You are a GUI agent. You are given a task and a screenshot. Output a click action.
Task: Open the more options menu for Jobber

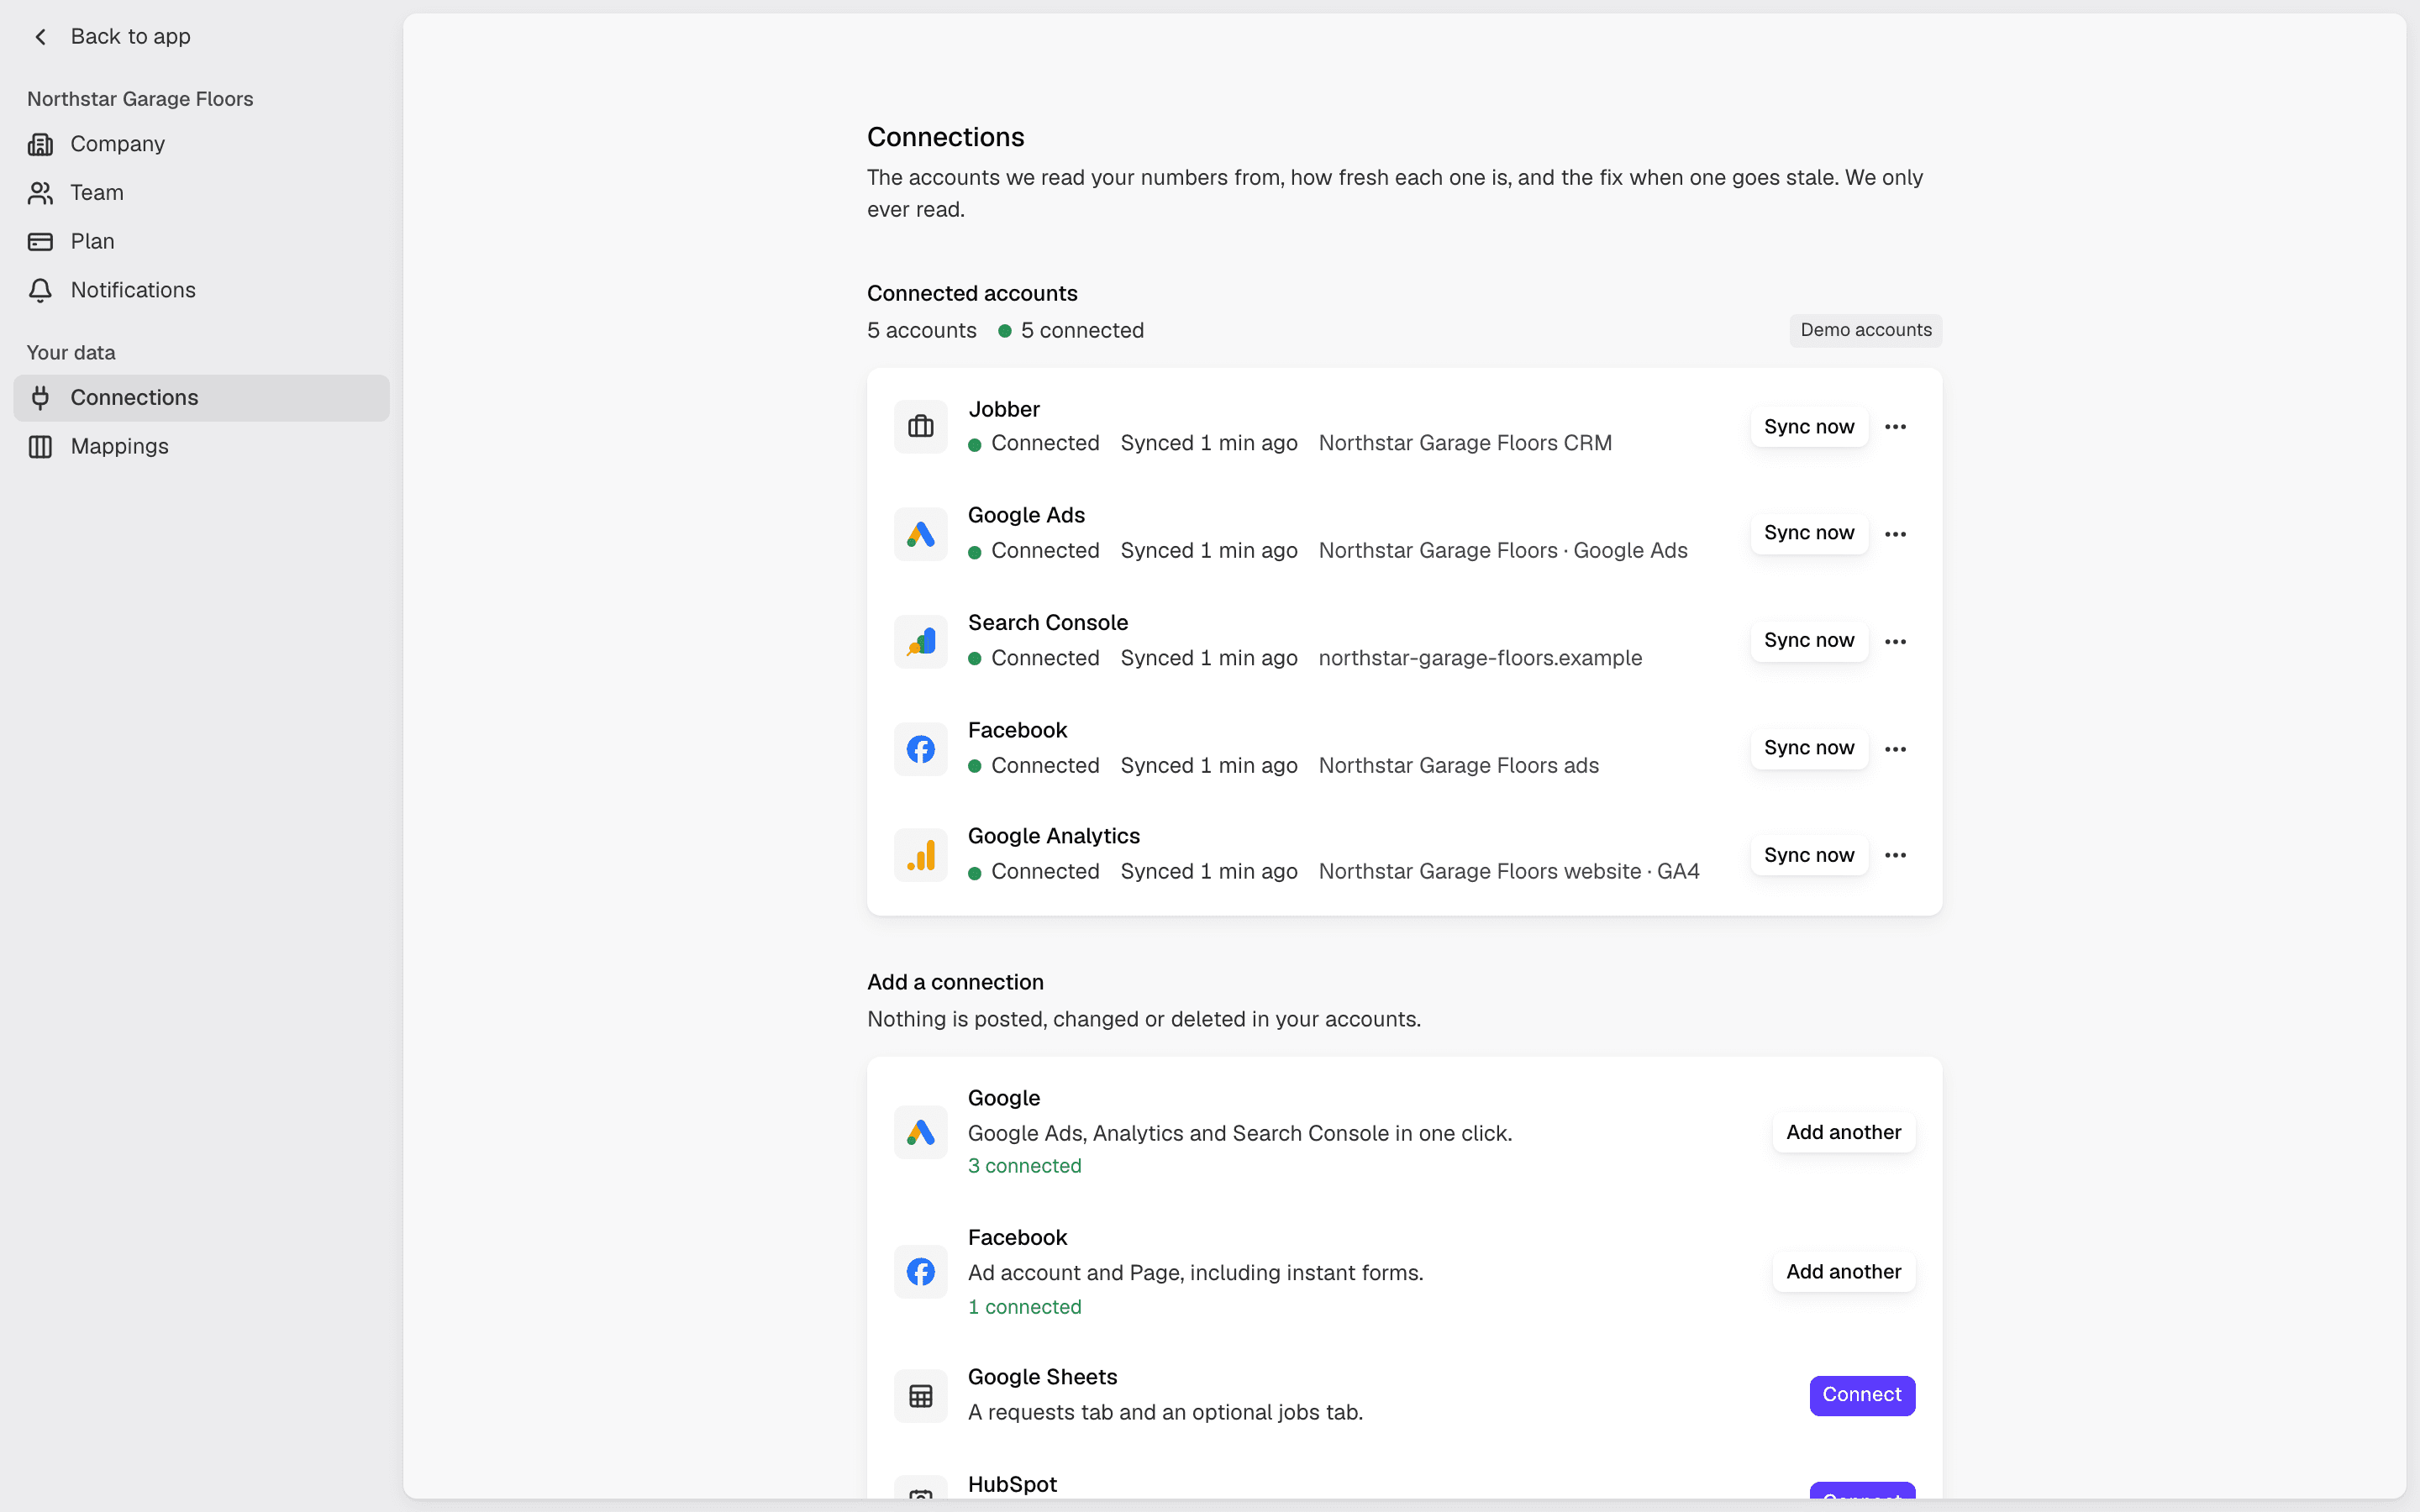point(1895,427)
